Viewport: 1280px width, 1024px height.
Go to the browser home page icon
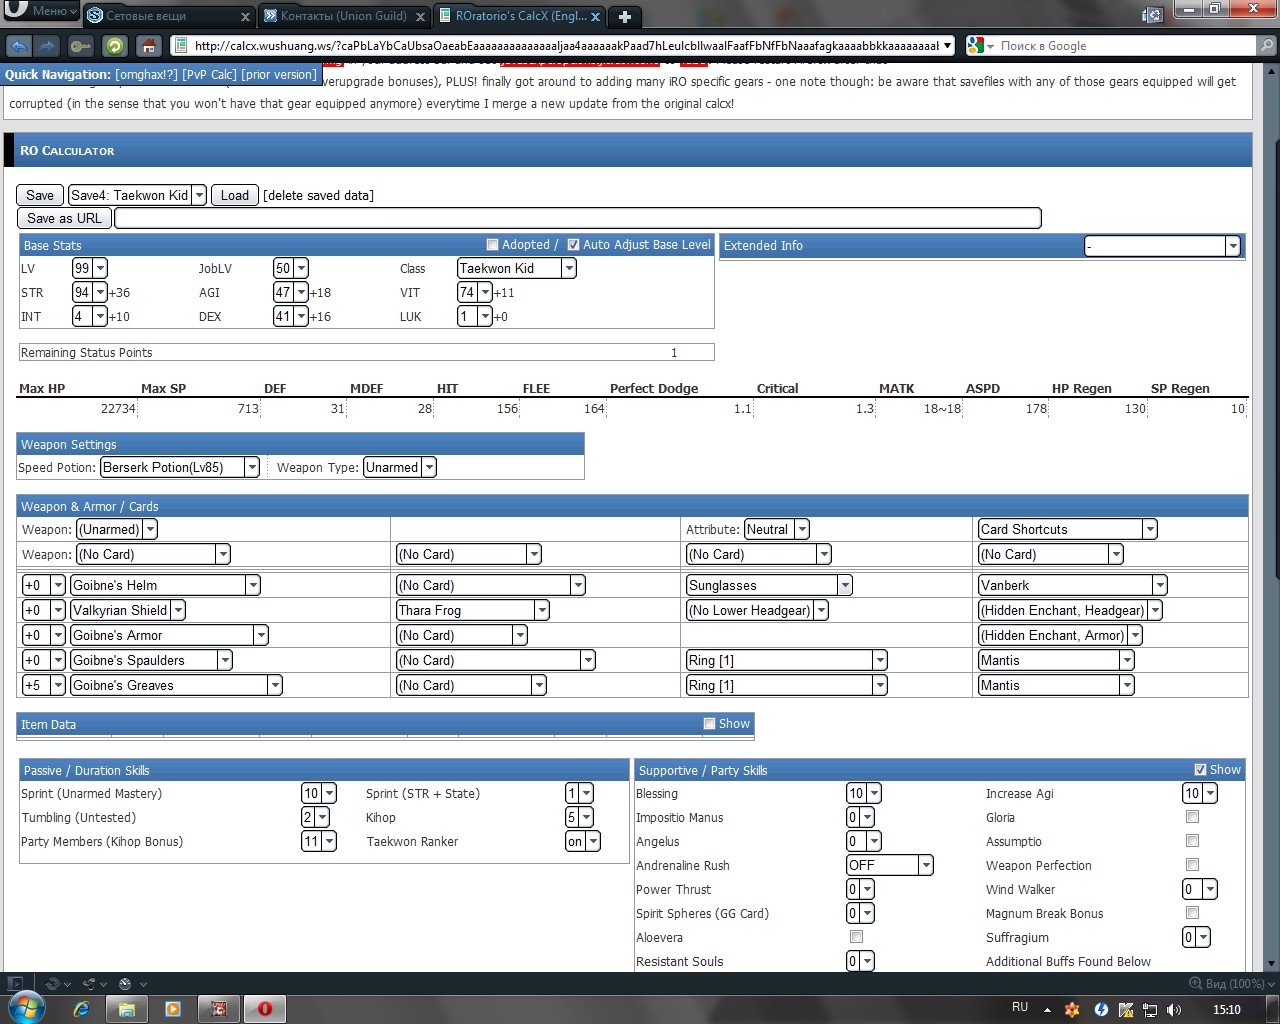[148, 46]
